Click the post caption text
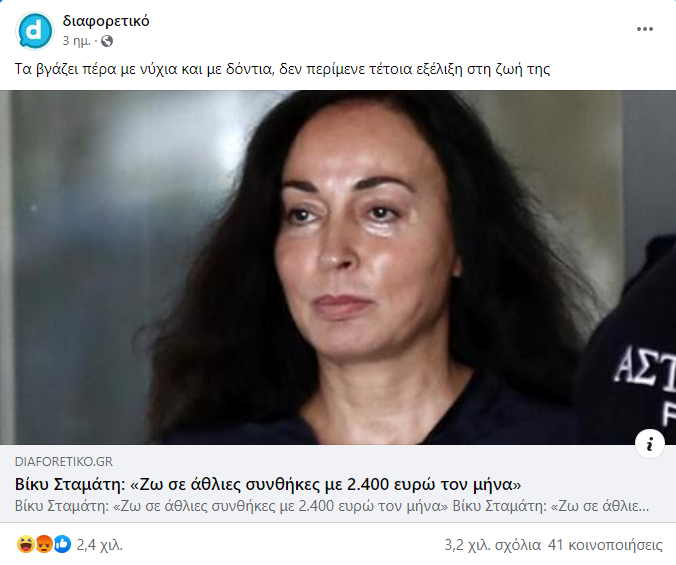 click(x=282, y=69)
